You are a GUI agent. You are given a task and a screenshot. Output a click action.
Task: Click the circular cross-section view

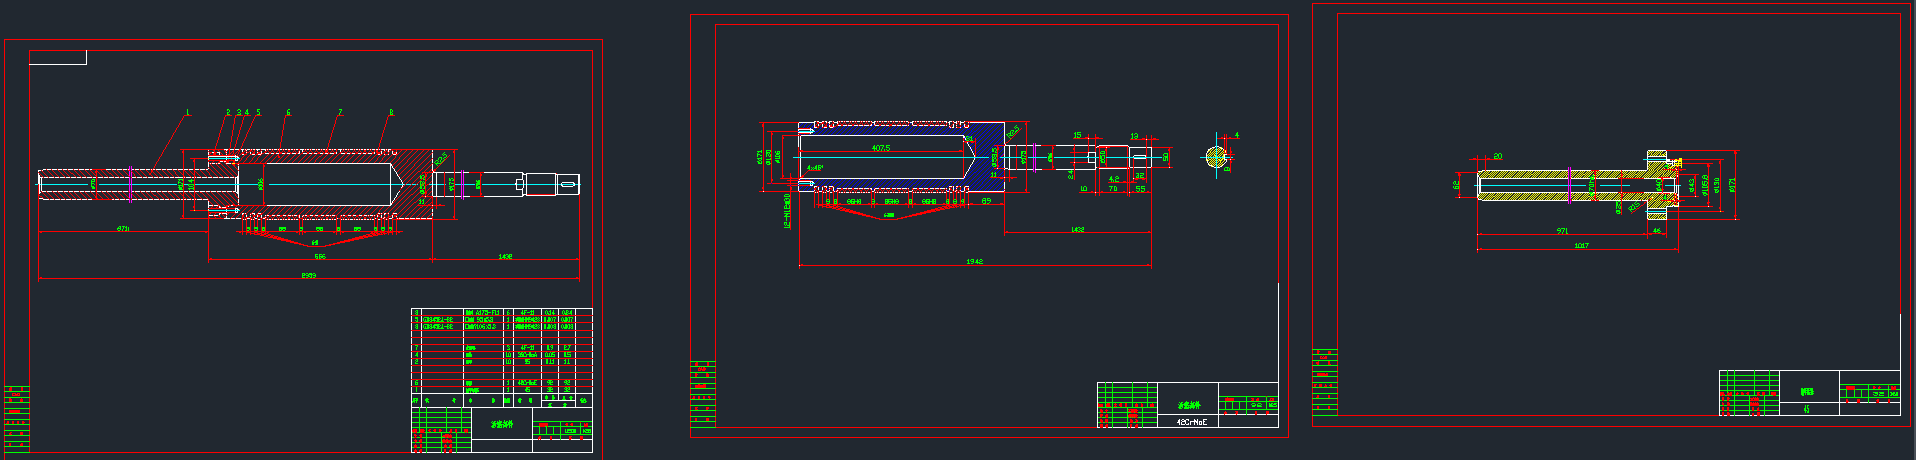click(x=1215, y=157)
